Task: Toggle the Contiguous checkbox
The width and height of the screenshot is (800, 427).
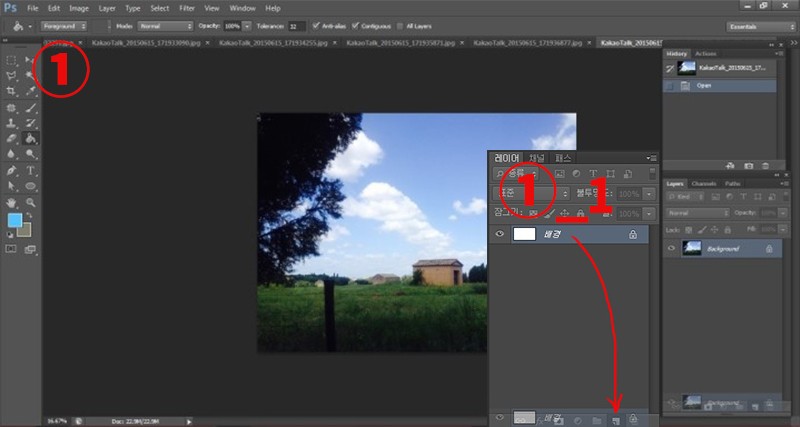Action: [356, 26]
